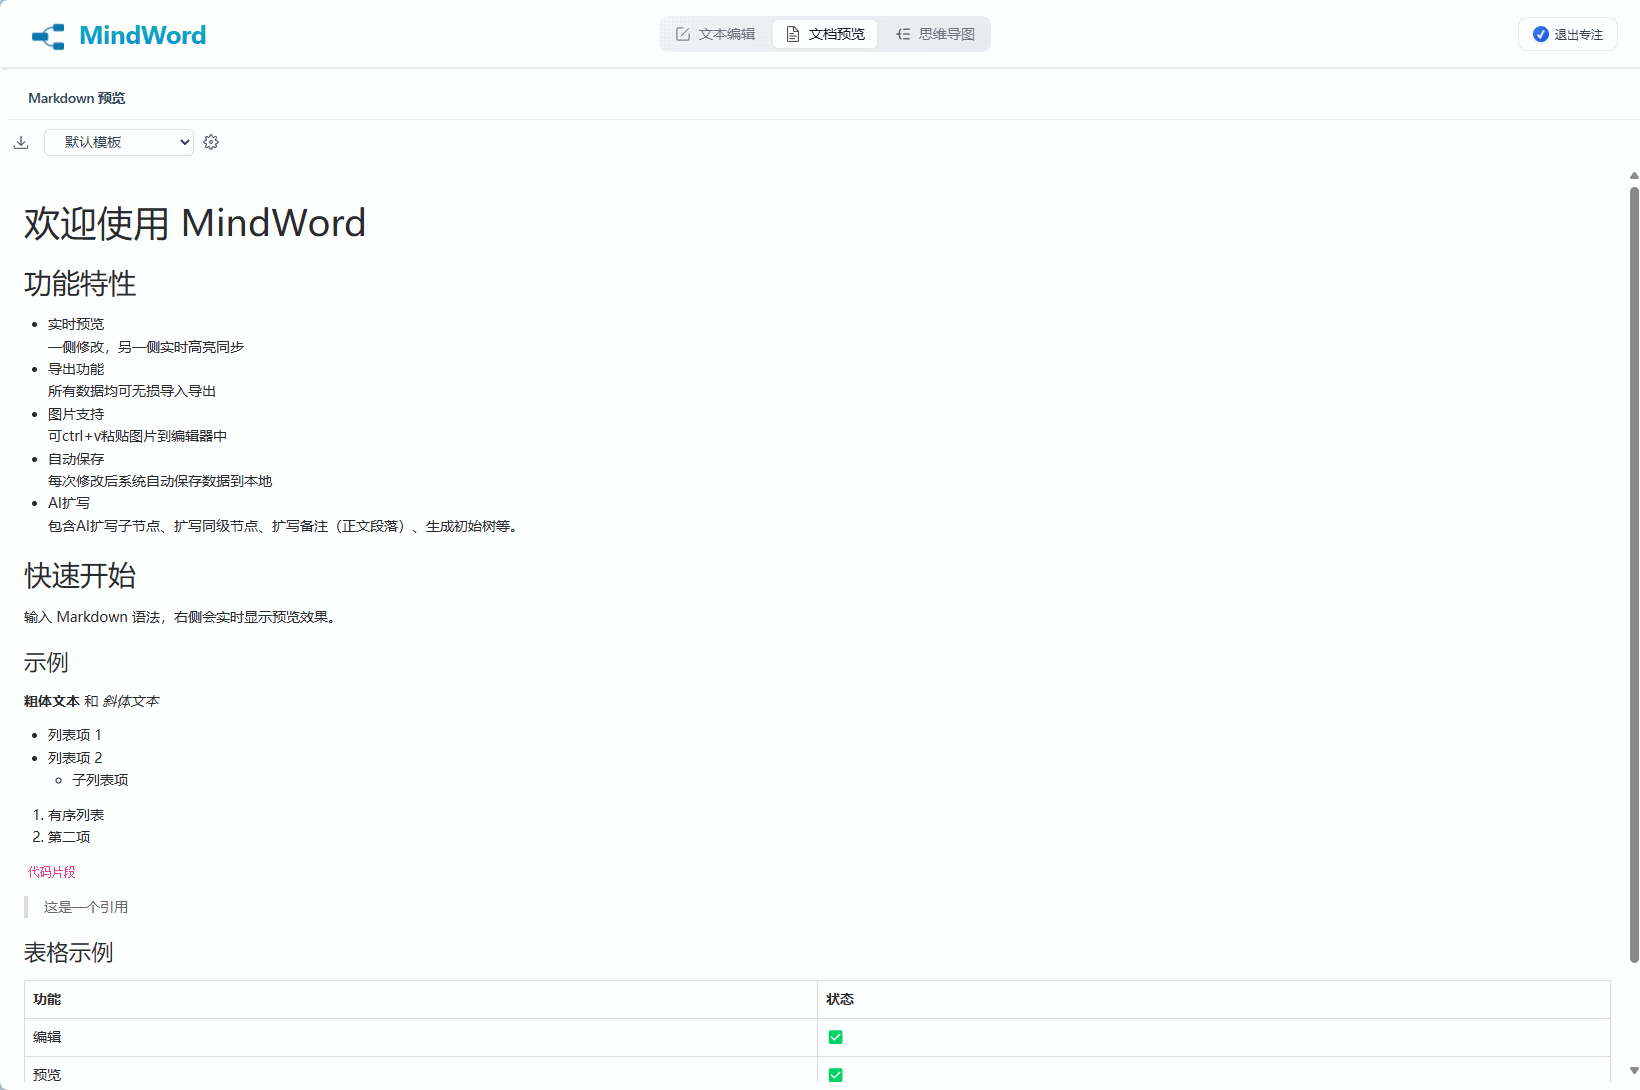Click the green checkmark in the 编辑 row
This screenshot has width=1640, height=1090.
pos(836,1037)
